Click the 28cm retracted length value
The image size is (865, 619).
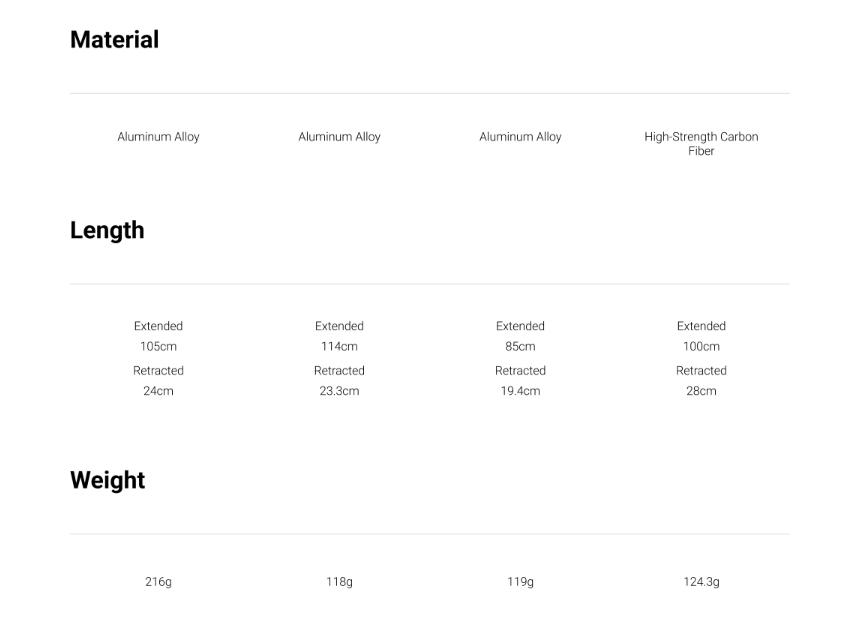tap(701, 391)
